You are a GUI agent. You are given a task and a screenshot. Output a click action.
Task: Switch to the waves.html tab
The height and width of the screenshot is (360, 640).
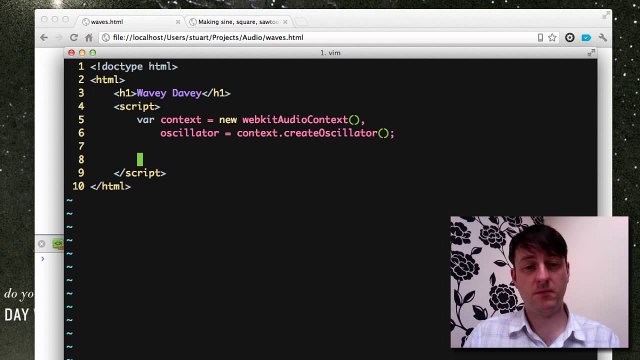(x=130, y=22)
